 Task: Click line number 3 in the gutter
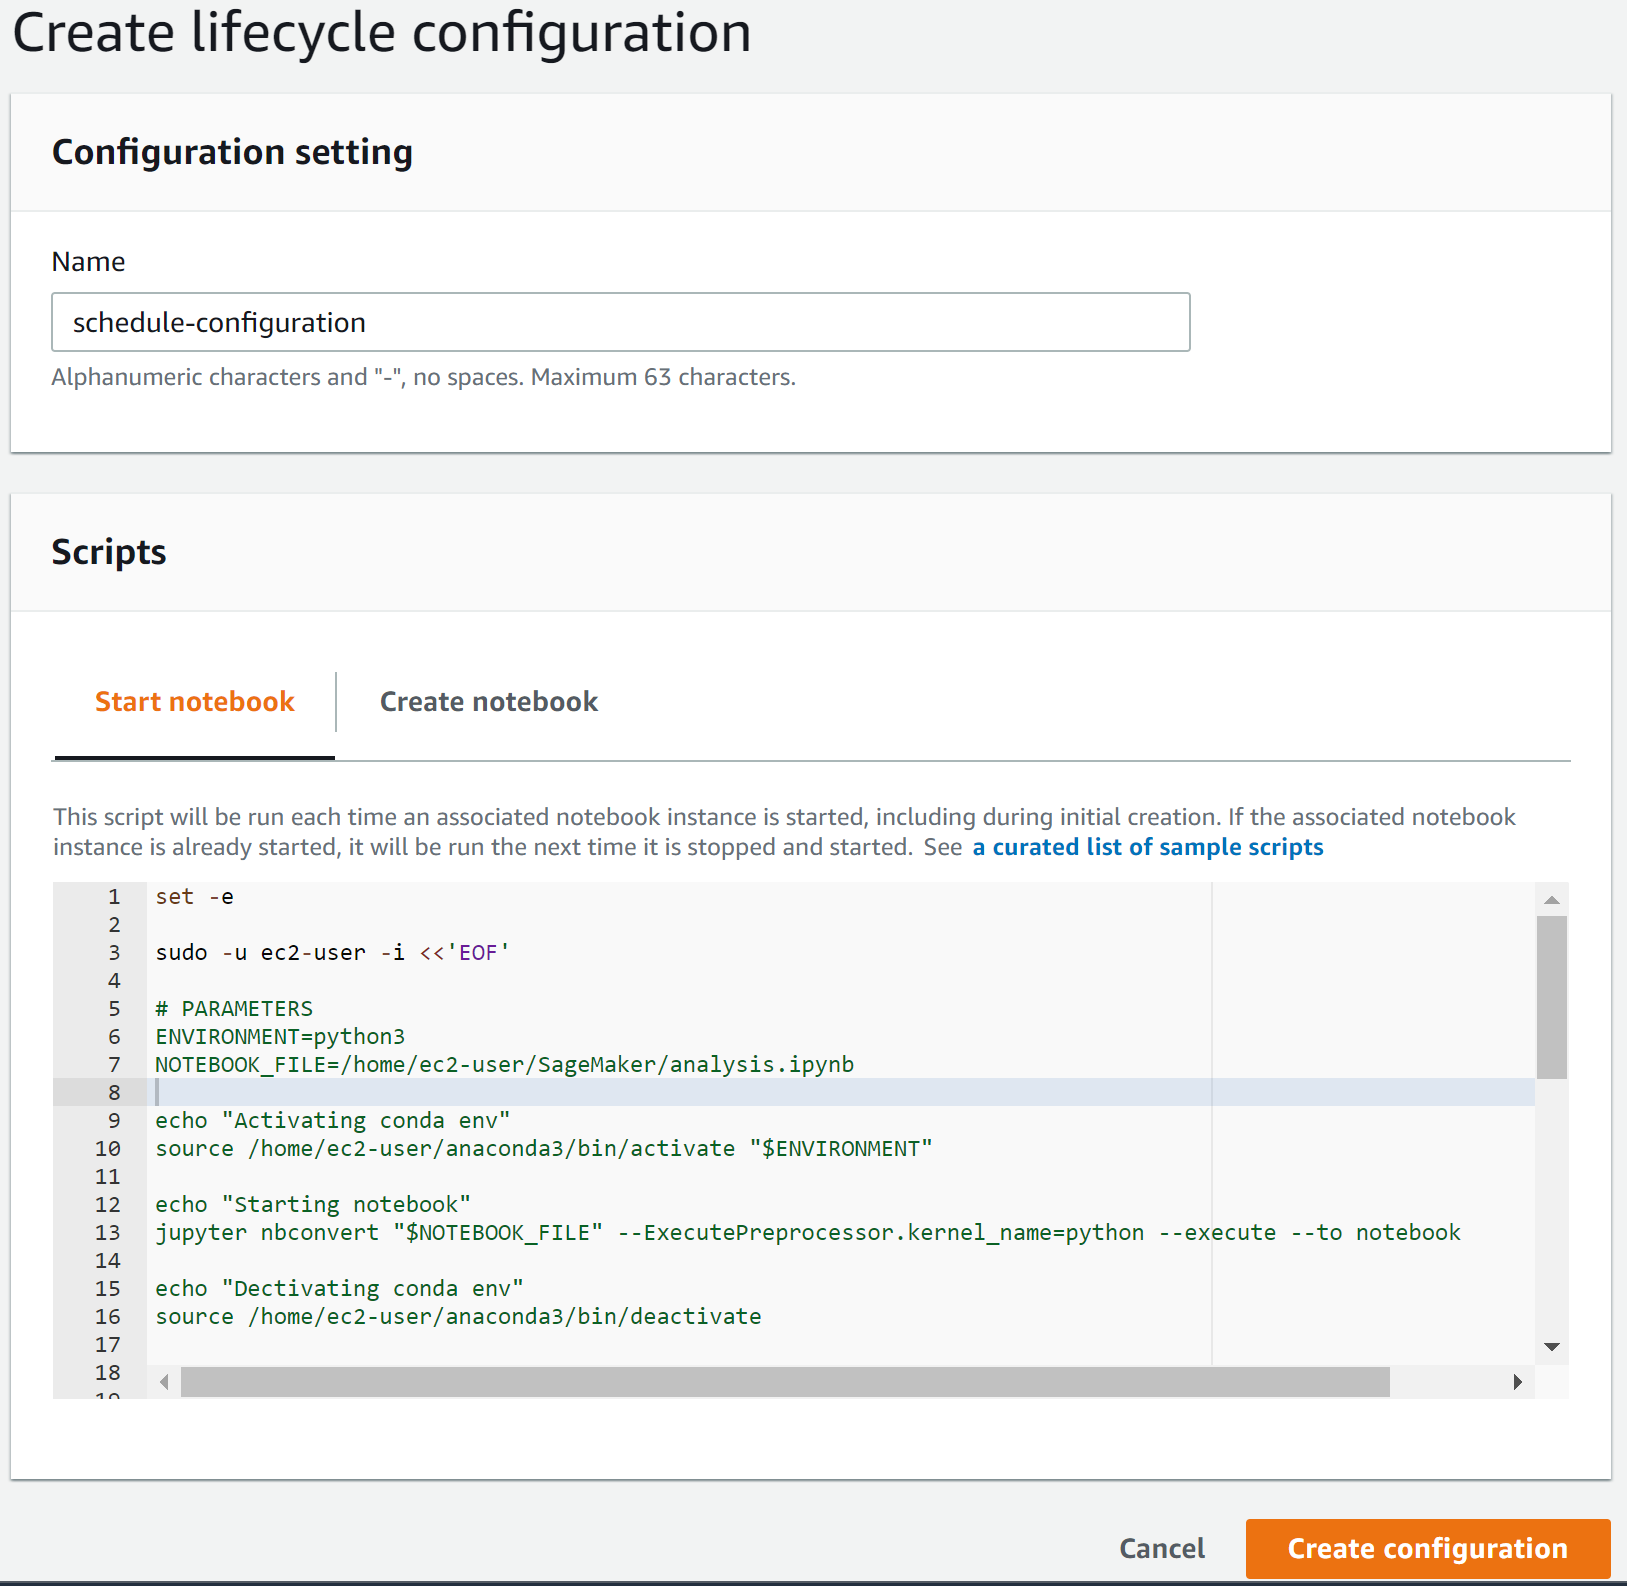point(114,953)
